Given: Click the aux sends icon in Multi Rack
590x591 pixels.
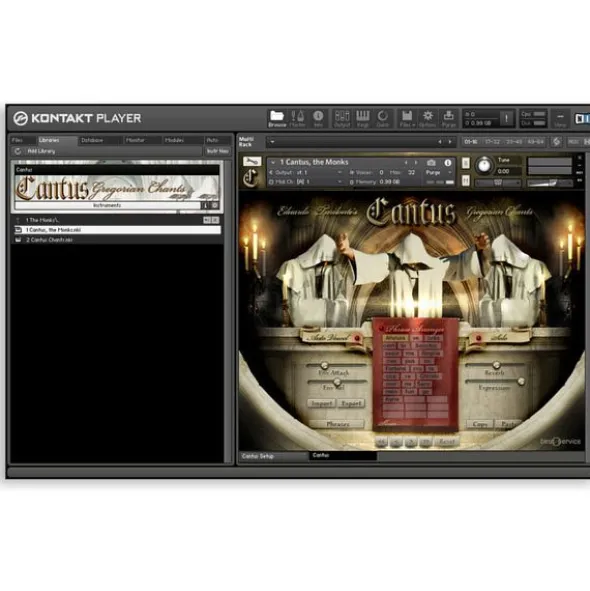Looking at the screenshot, I should click(x=556, y=142).
